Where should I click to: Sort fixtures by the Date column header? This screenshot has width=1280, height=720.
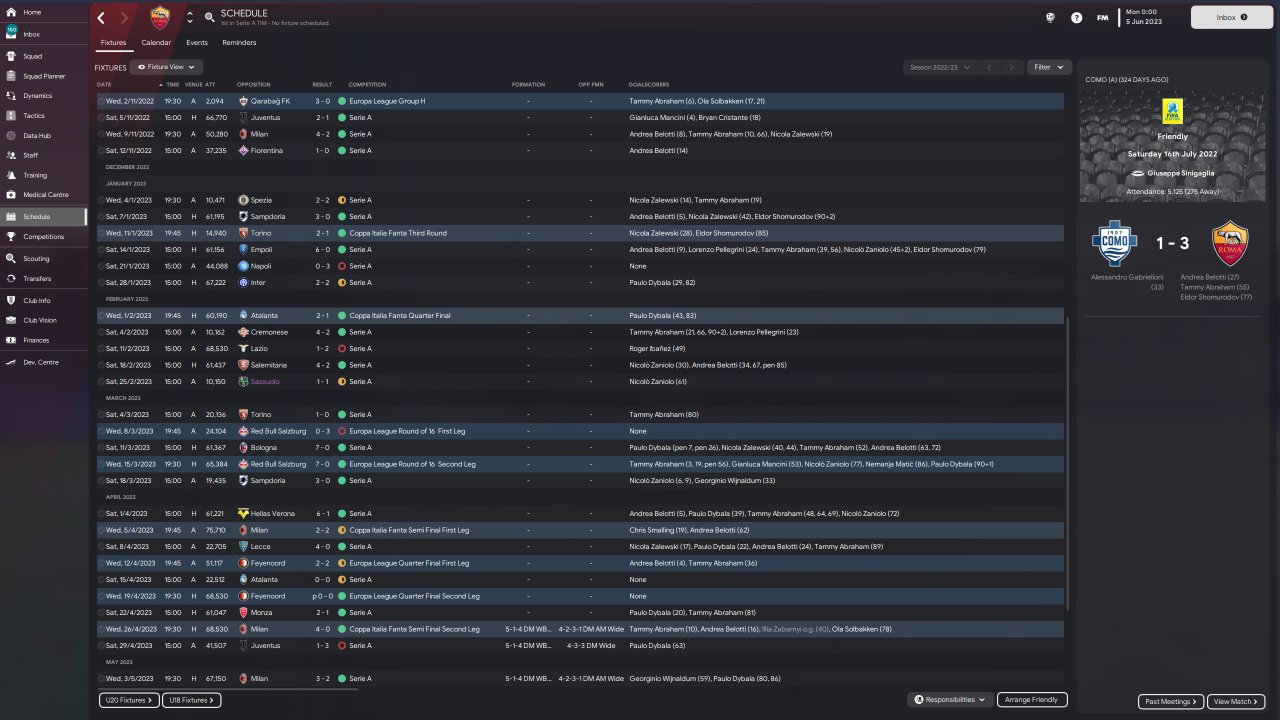click(x=104, y=84)
